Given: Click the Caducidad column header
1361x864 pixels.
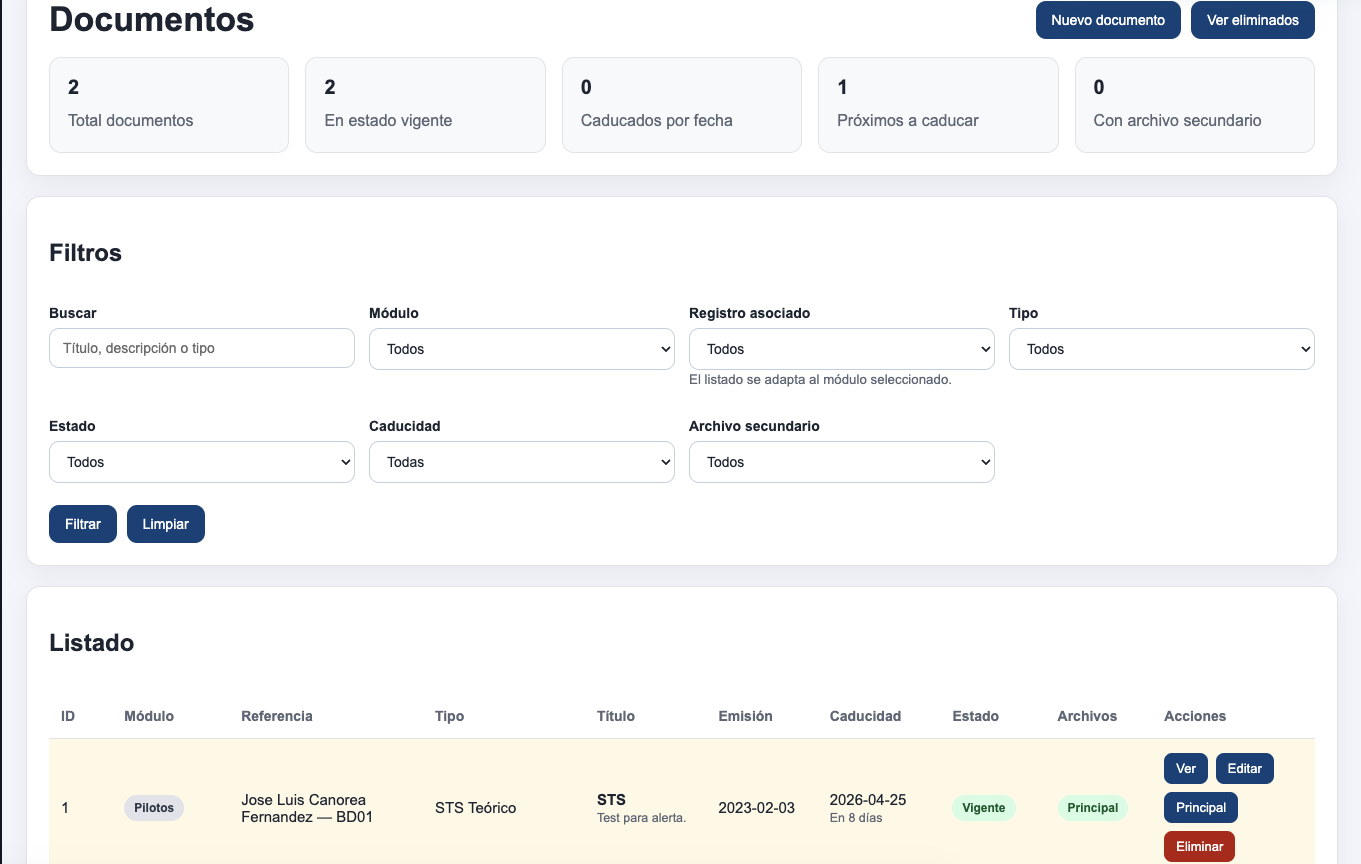Looking at the screenshot, I should point(865,716).
